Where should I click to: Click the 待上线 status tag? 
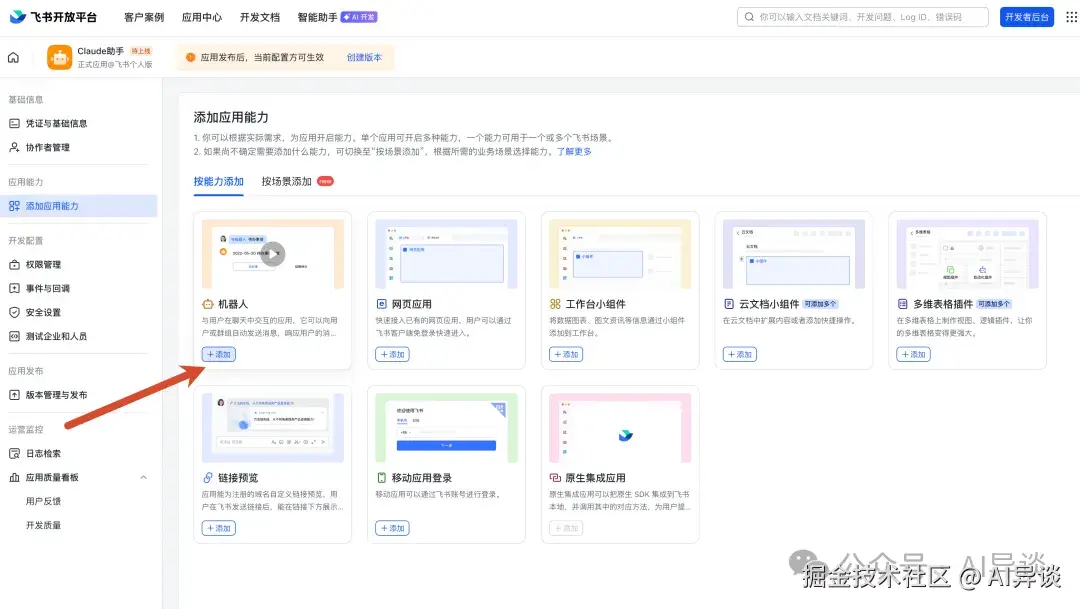141,51
